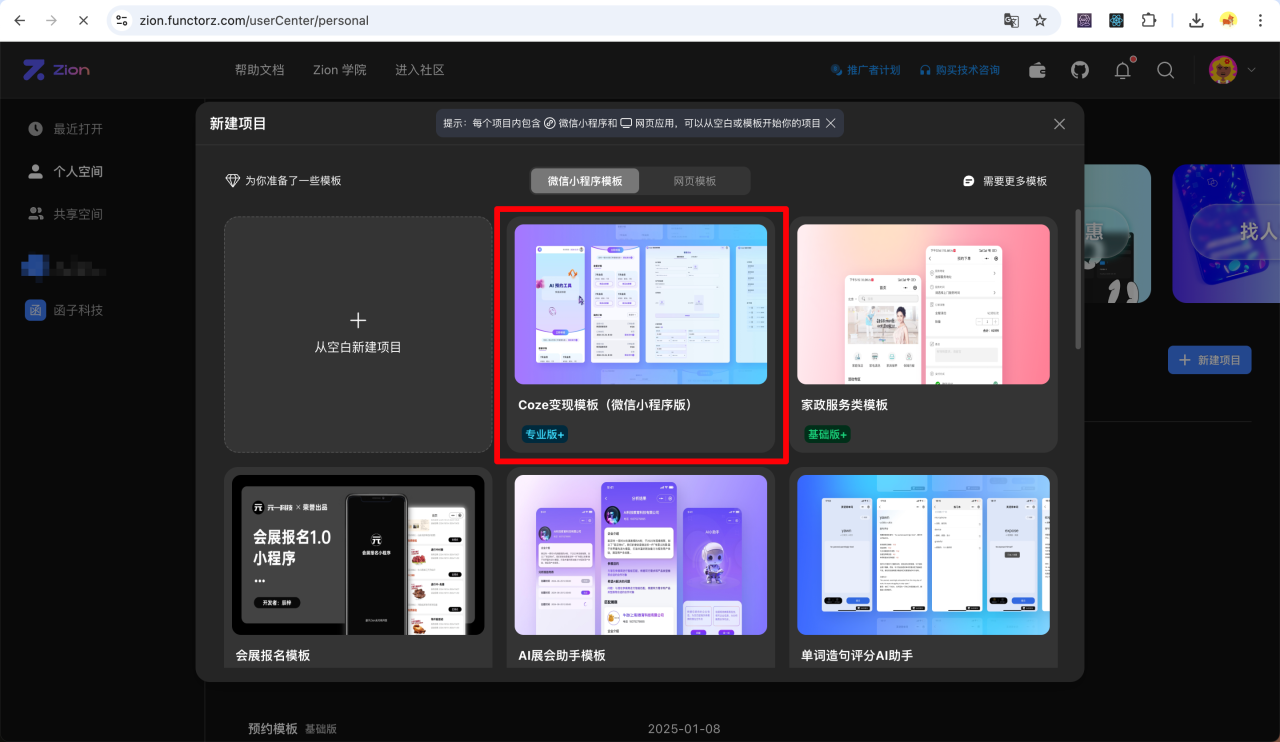Click 从空白新建项目 card
Image resolution: width=1280 pixels, height=742 pixels.
click(358, 334)
